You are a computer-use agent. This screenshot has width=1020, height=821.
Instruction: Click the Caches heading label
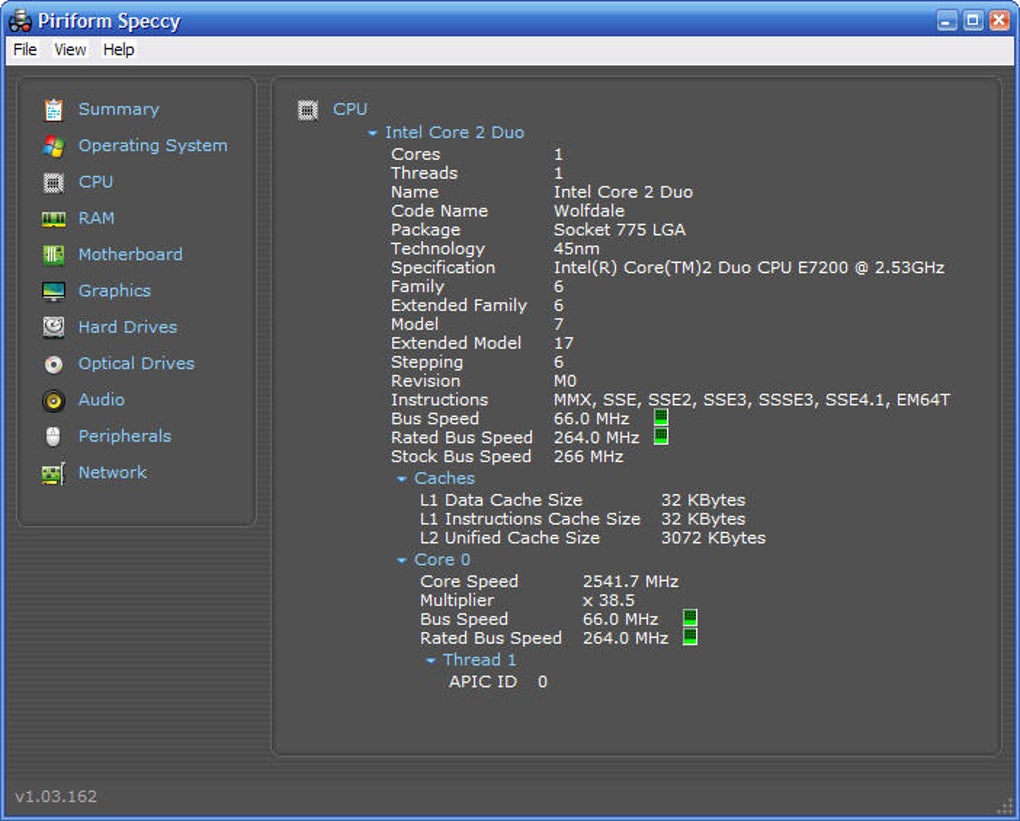click(444, 479)
